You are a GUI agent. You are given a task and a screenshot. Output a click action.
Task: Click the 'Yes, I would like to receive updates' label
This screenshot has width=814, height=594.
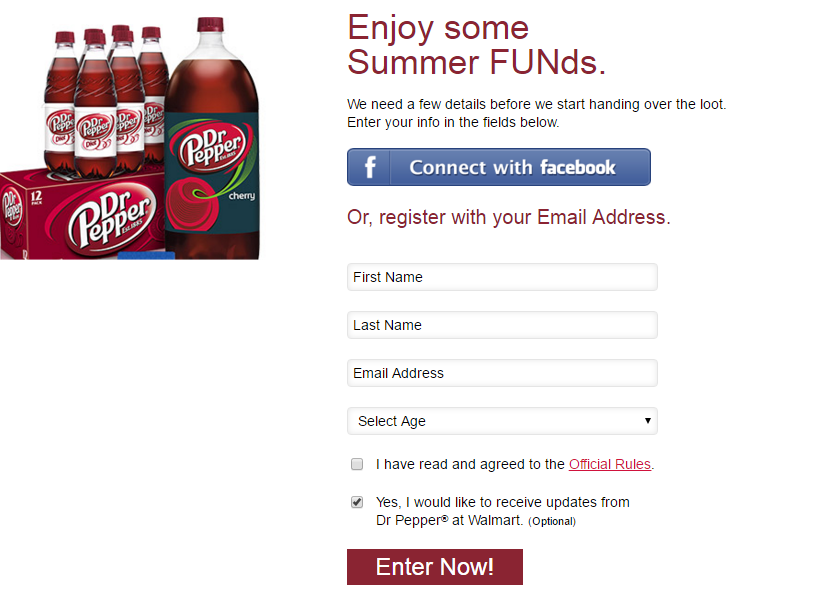pyautogui.click(x=502, y=502)
